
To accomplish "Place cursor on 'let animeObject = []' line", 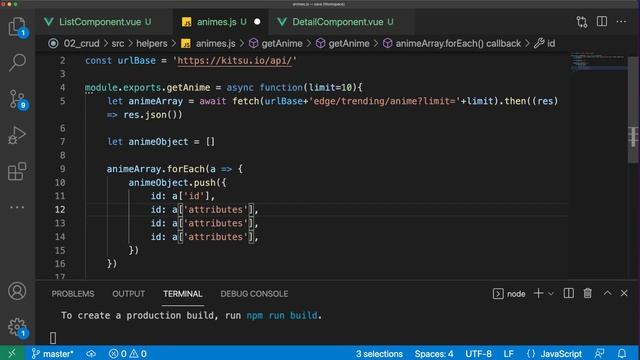I will click(x=160, y=142).
